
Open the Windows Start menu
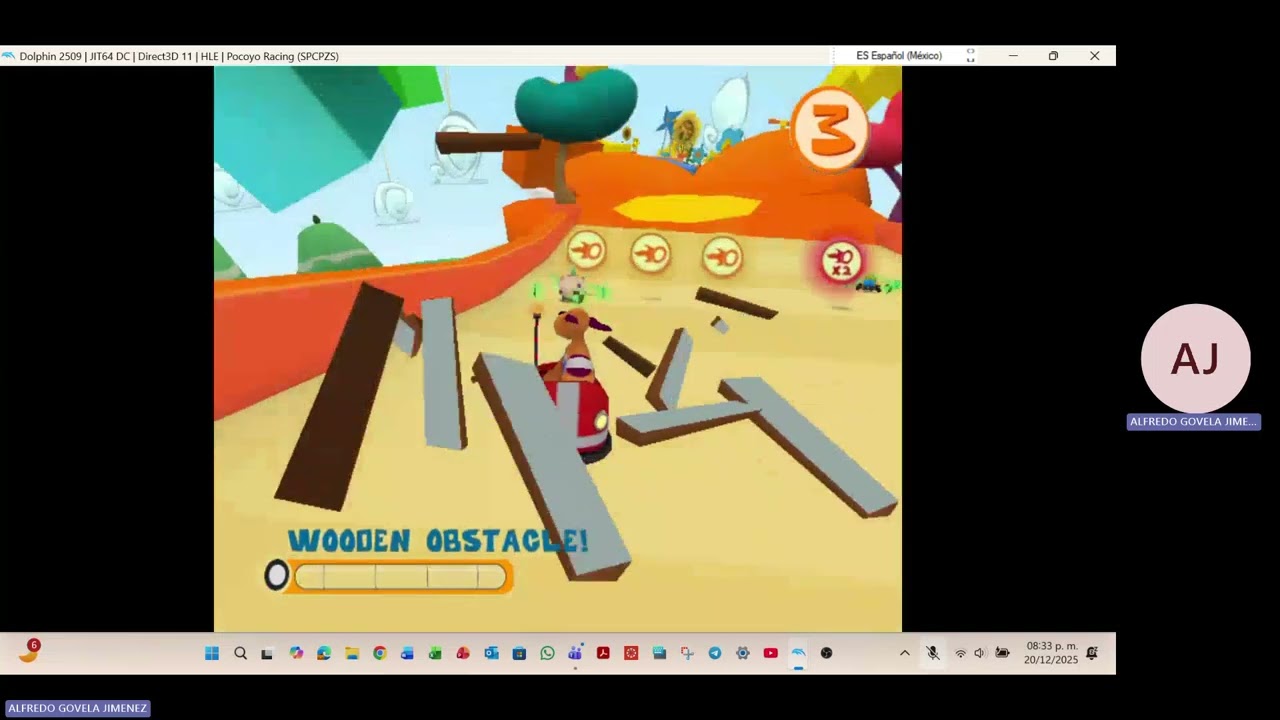pyautogui.click(x=212, y=653)
